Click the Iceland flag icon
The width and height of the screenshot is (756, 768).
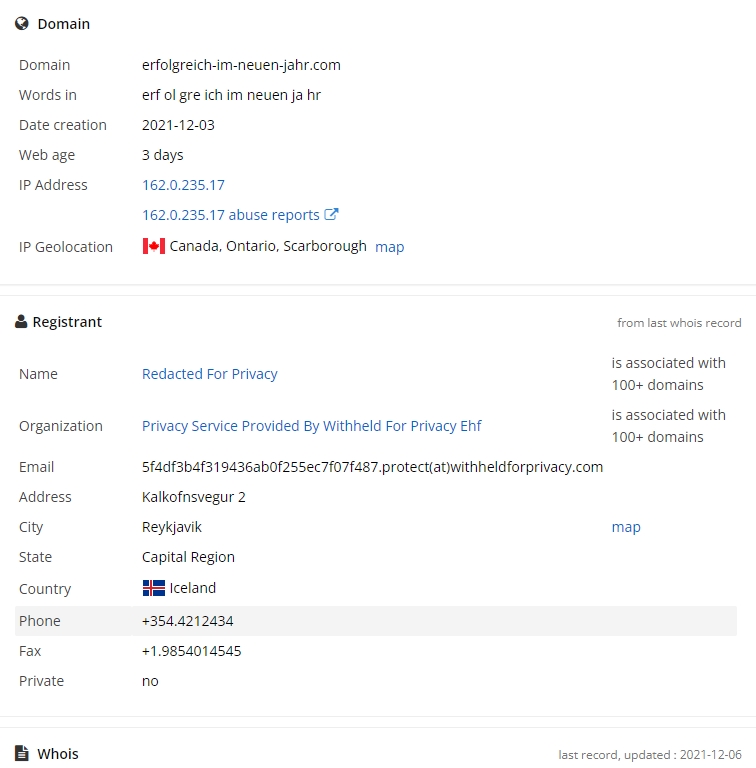[154, 588]
